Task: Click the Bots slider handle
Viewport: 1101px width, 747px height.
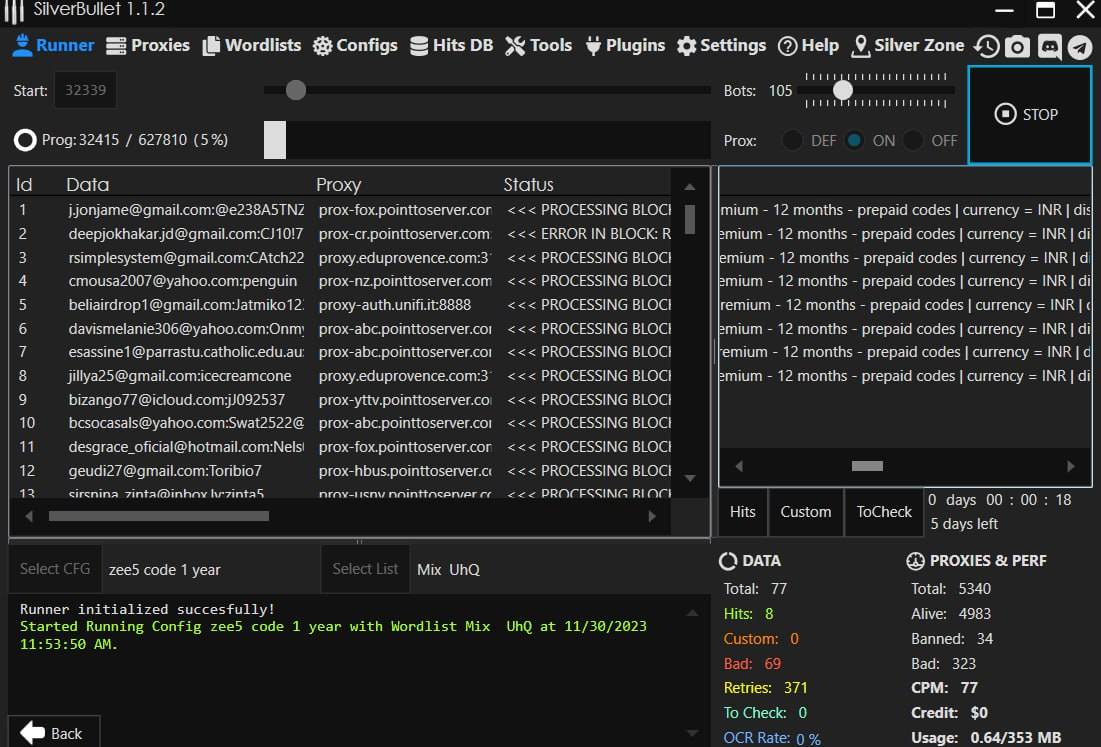Action: (x=843, y=90)
